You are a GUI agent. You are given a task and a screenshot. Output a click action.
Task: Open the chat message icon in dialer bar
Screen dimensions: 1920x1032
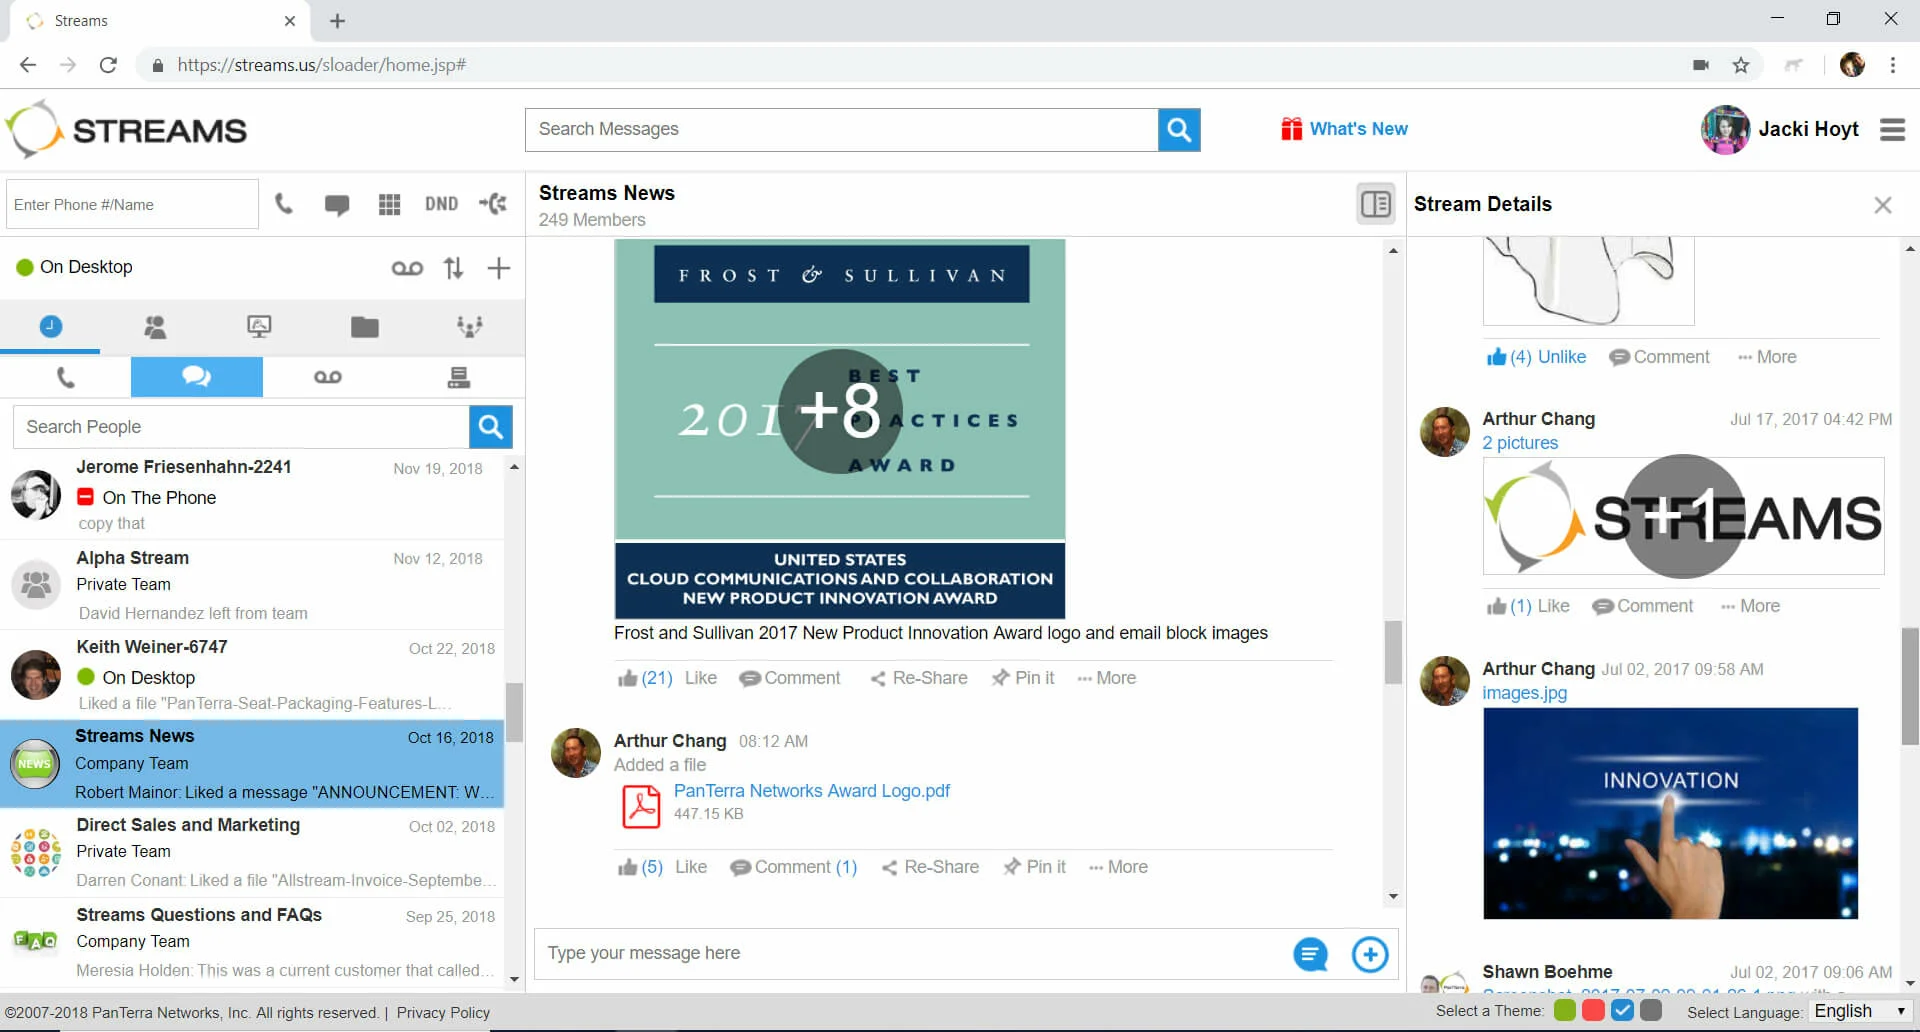(x=337, y=205)
